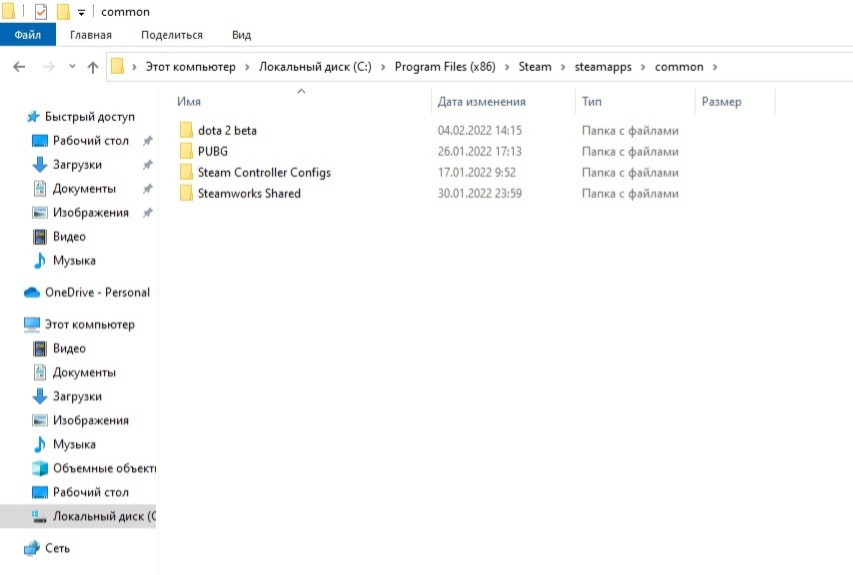Open Музыка under Этот компьютер

74,444
